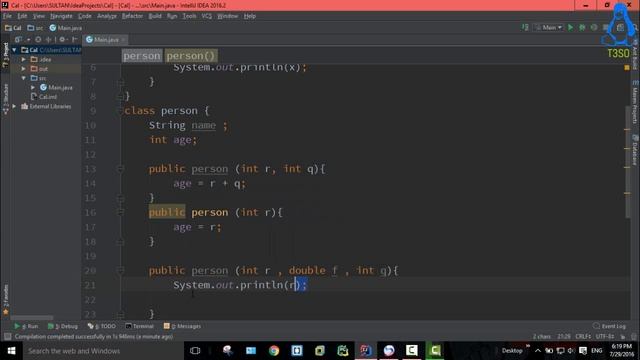Click the Search the web and Windows box
This screenshot has width=640, height=360.
[x=104, y=351]
